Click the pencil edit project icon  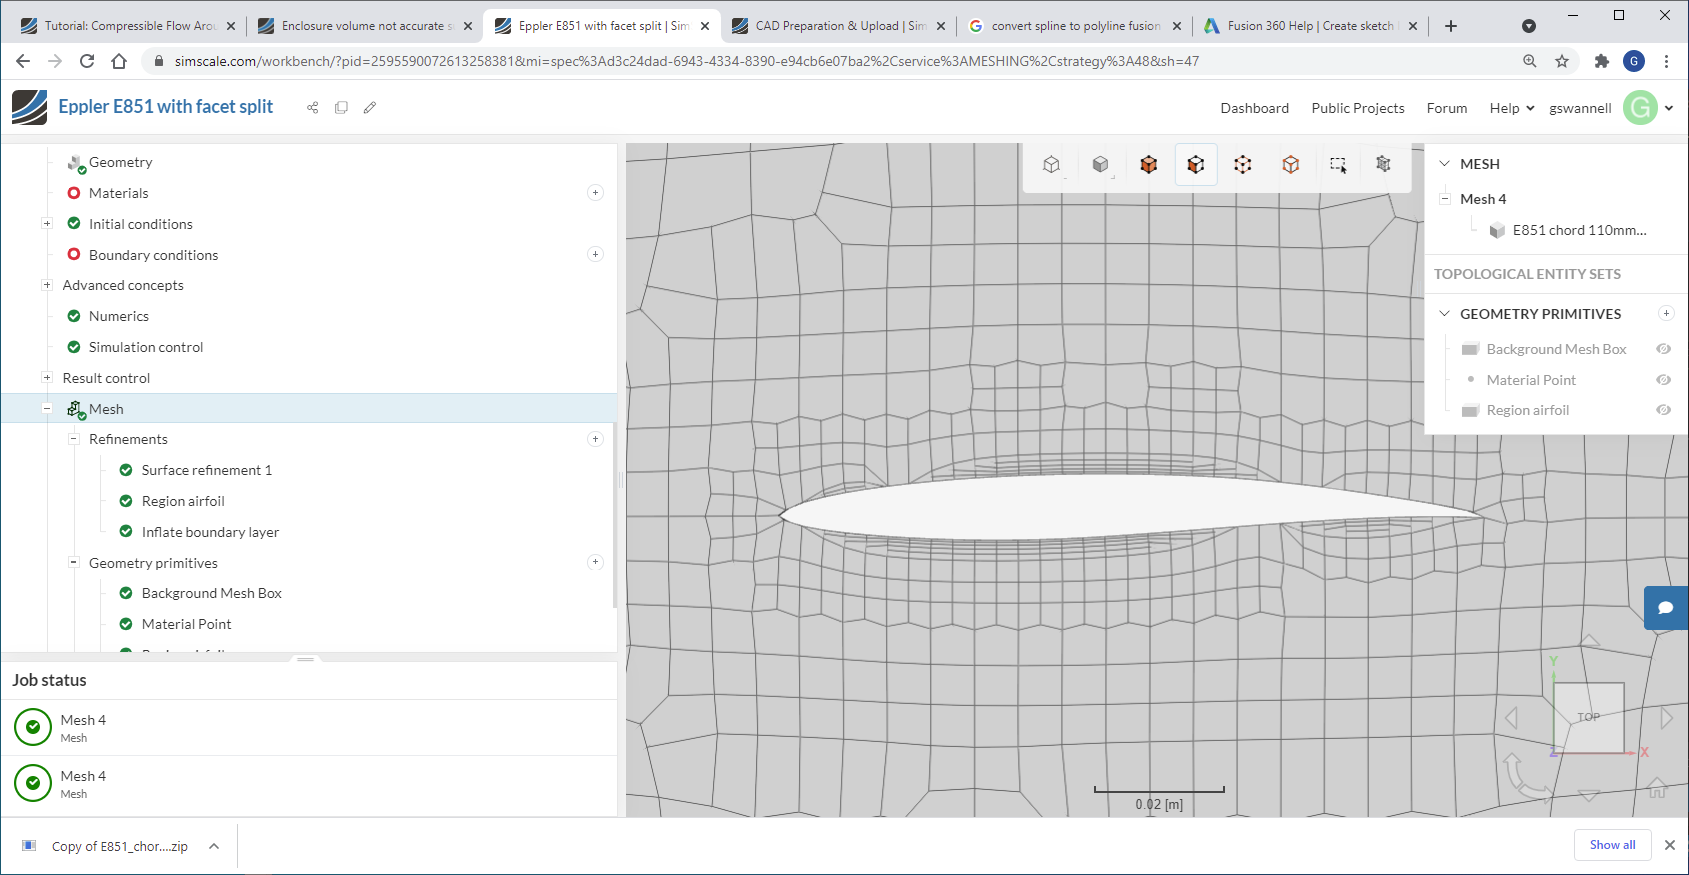(x=370, y=108)
